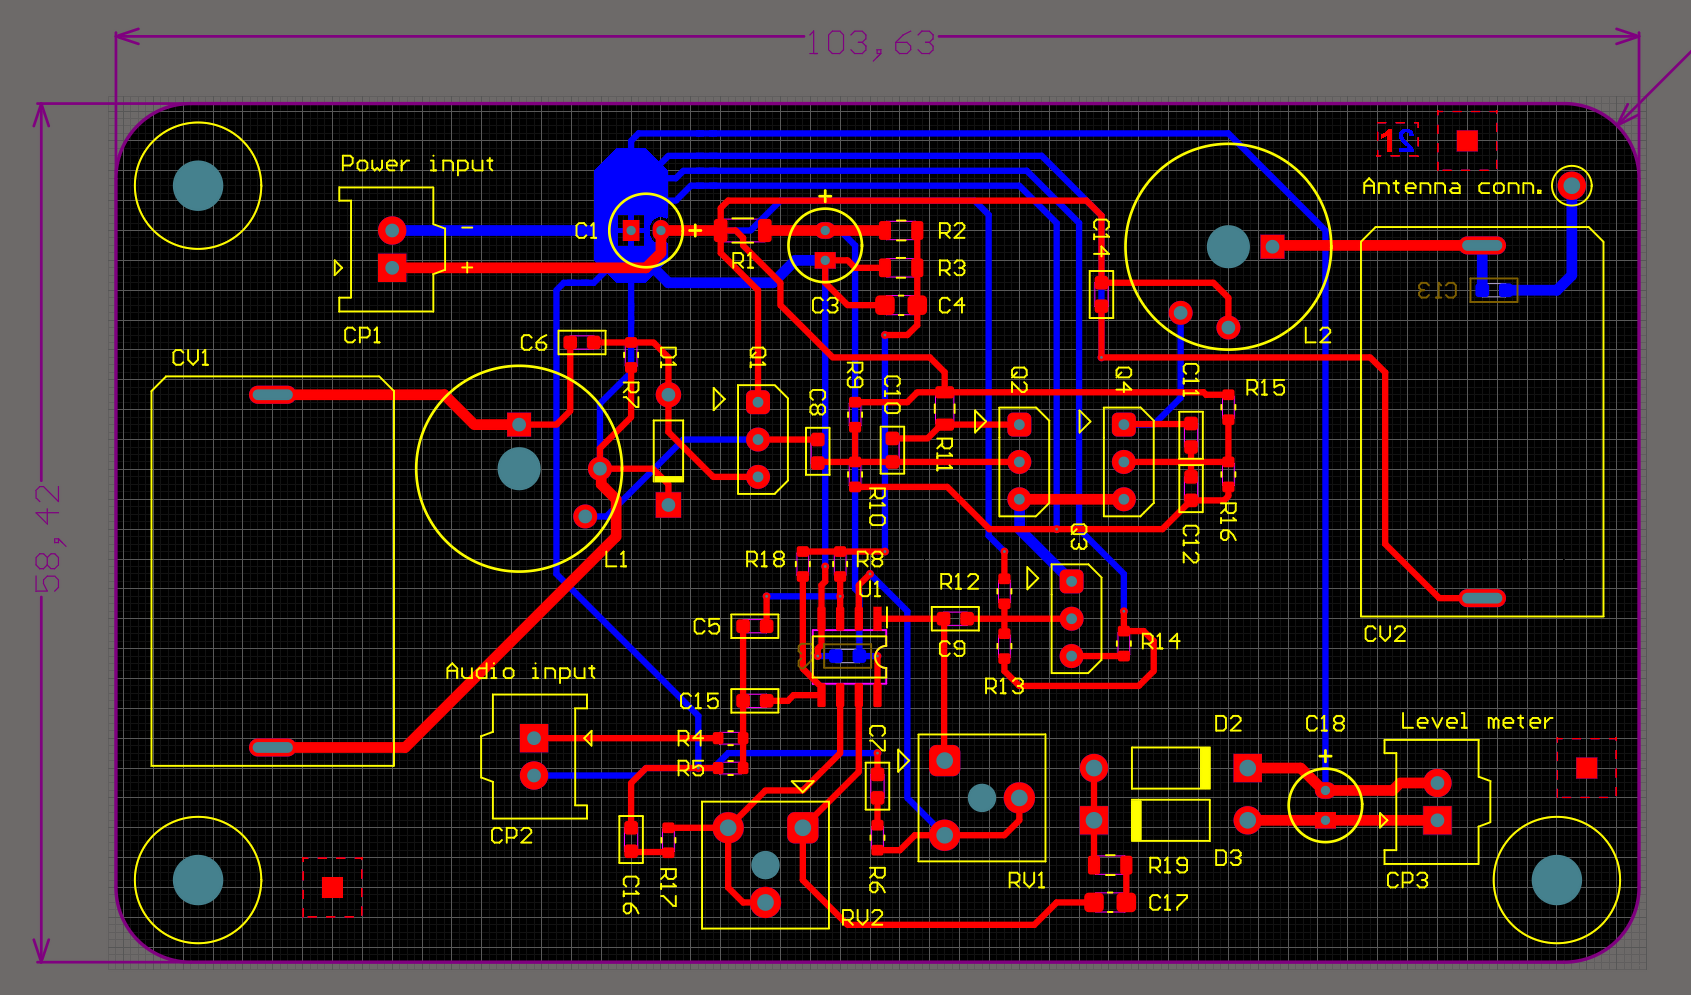1691x995 pixels.
Task: Click the R5 resistor designator
Action: [690, 769]
